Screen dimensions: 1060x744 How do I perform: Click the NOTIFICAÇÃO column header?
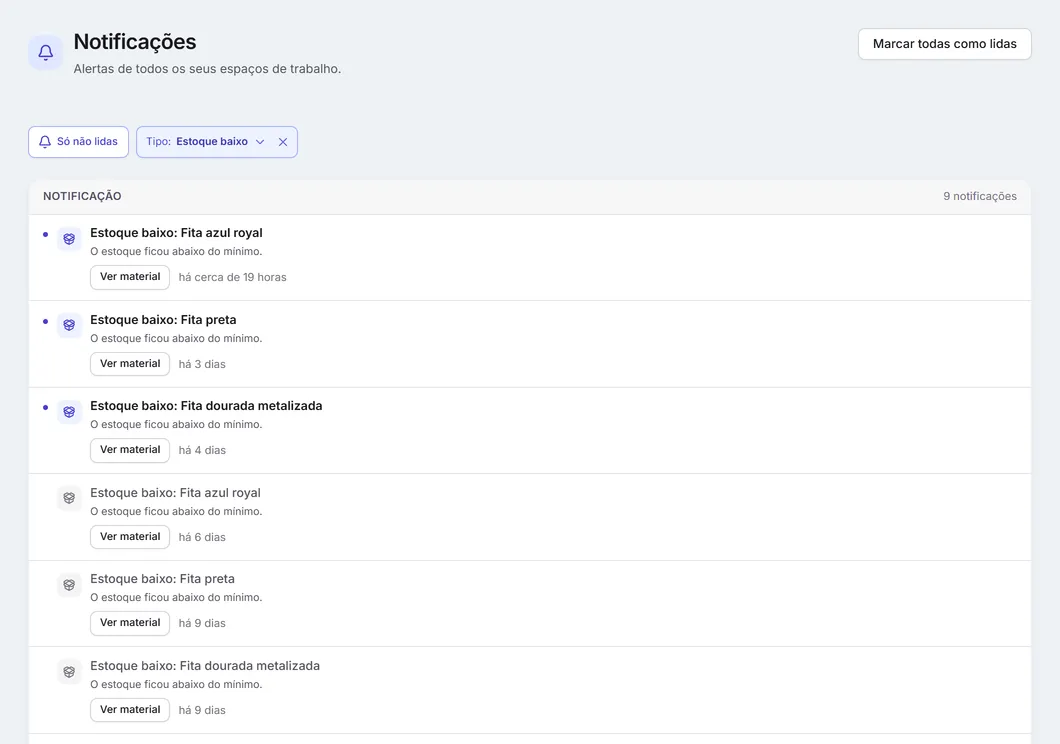[x=82, y=196]
